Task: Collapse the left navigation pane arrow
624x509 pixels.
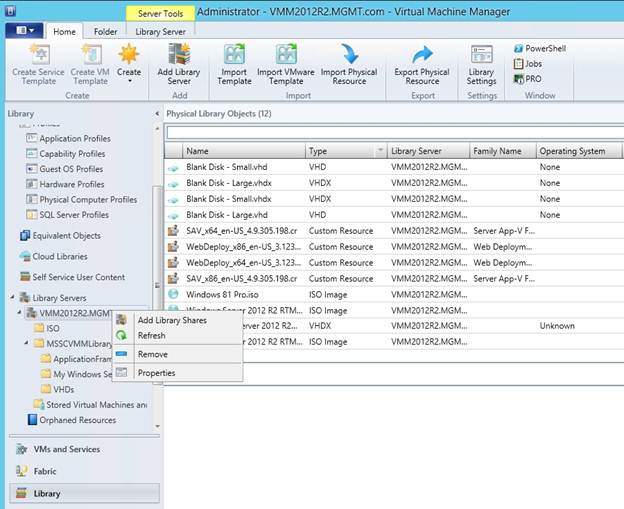Action: (x=157, y=114)
